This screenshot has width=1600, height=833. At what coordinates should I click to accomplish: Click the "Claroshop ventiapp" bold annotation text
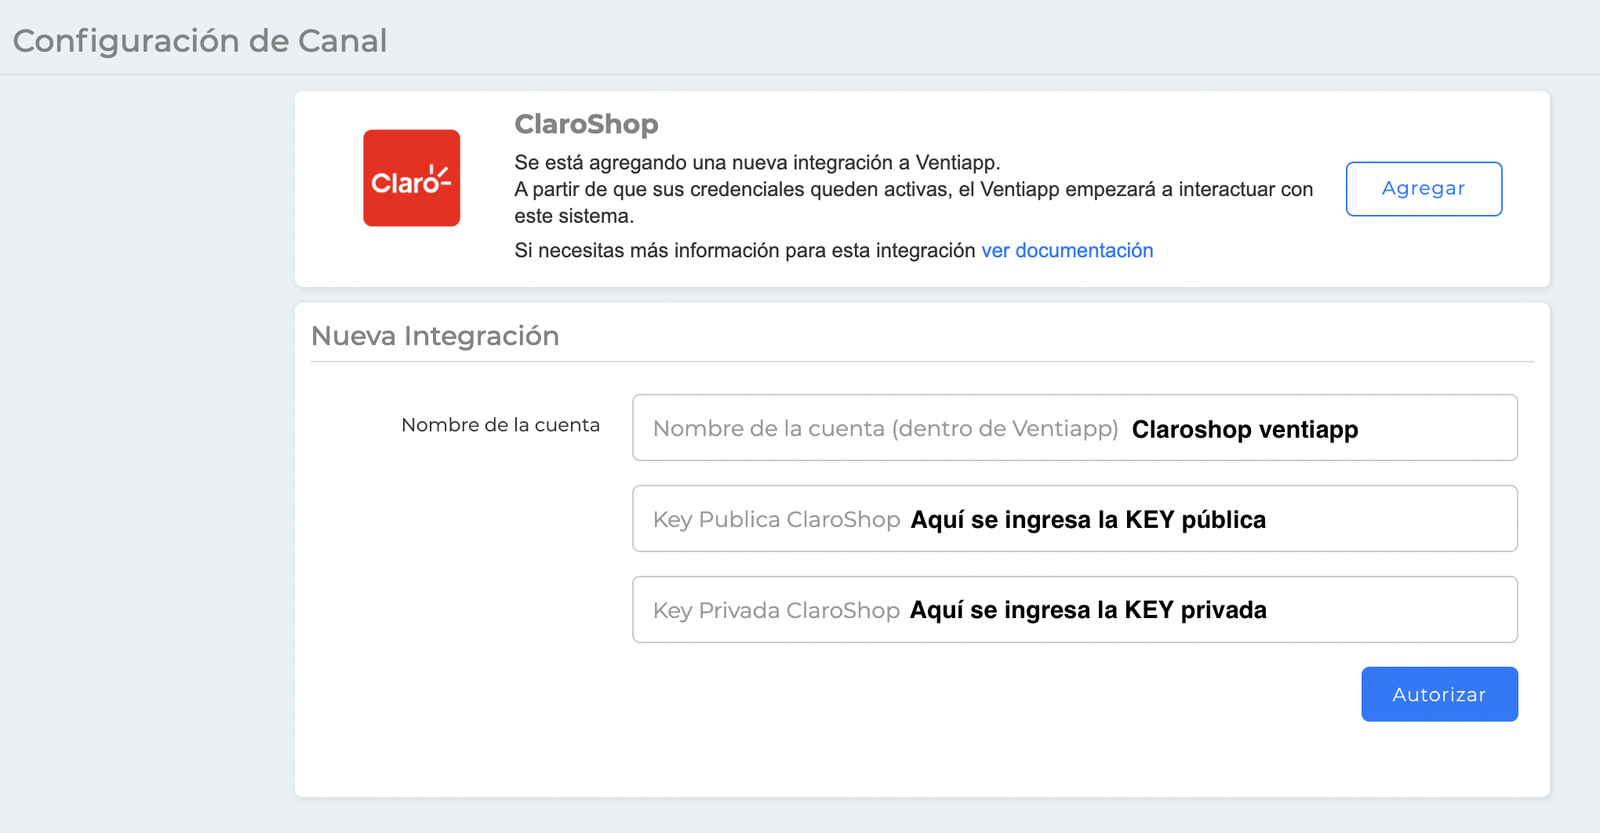click(x=1245, y=429)
